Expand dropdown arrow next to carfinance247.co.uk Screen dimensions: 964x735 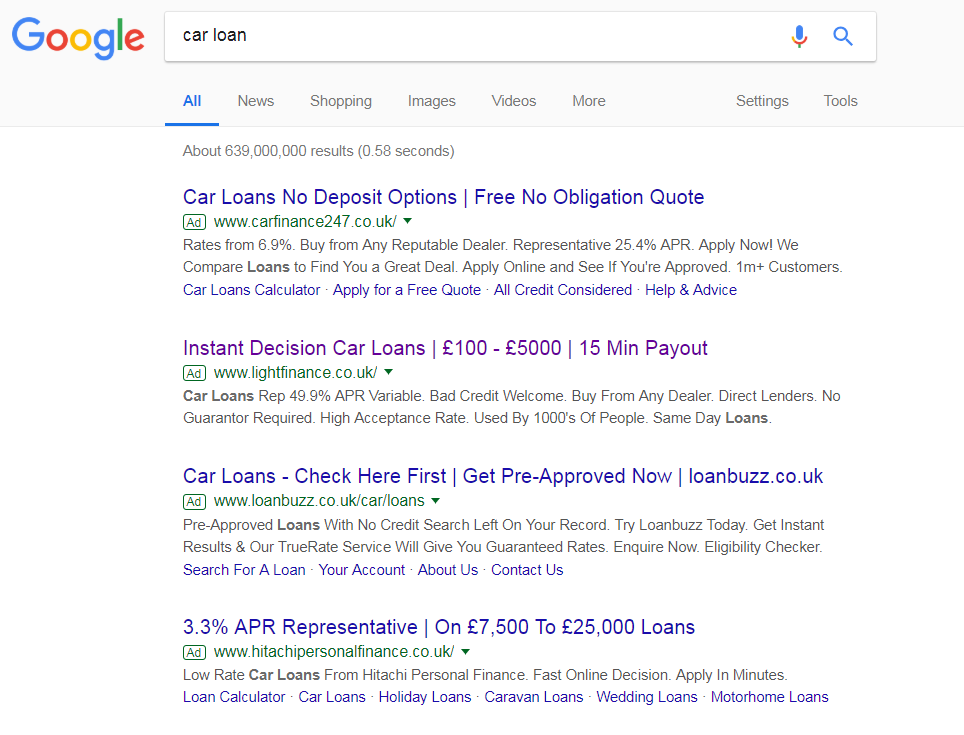pyautogui.click(x=408, y=221)
